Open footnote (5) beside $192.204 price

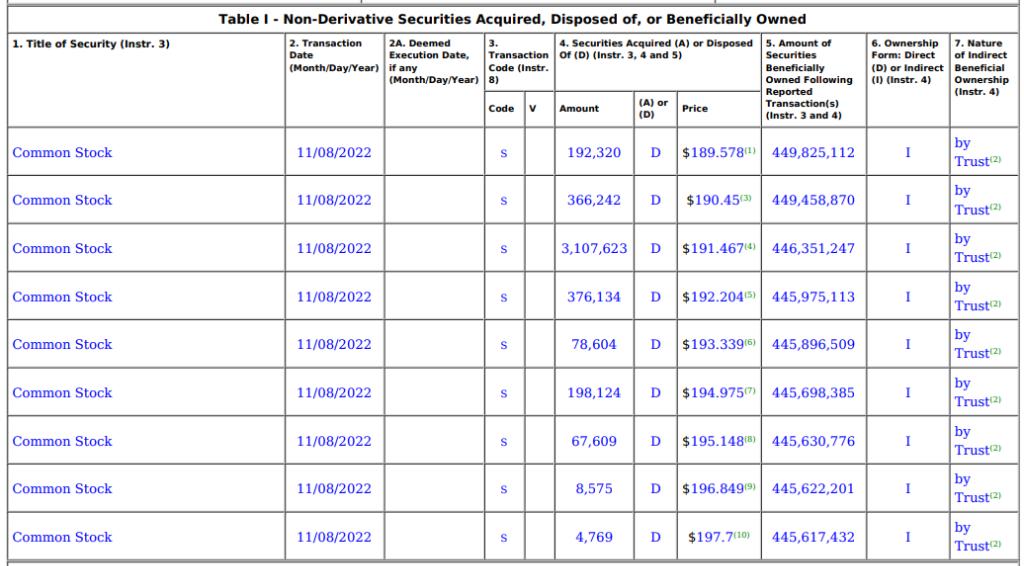[750, 294]
